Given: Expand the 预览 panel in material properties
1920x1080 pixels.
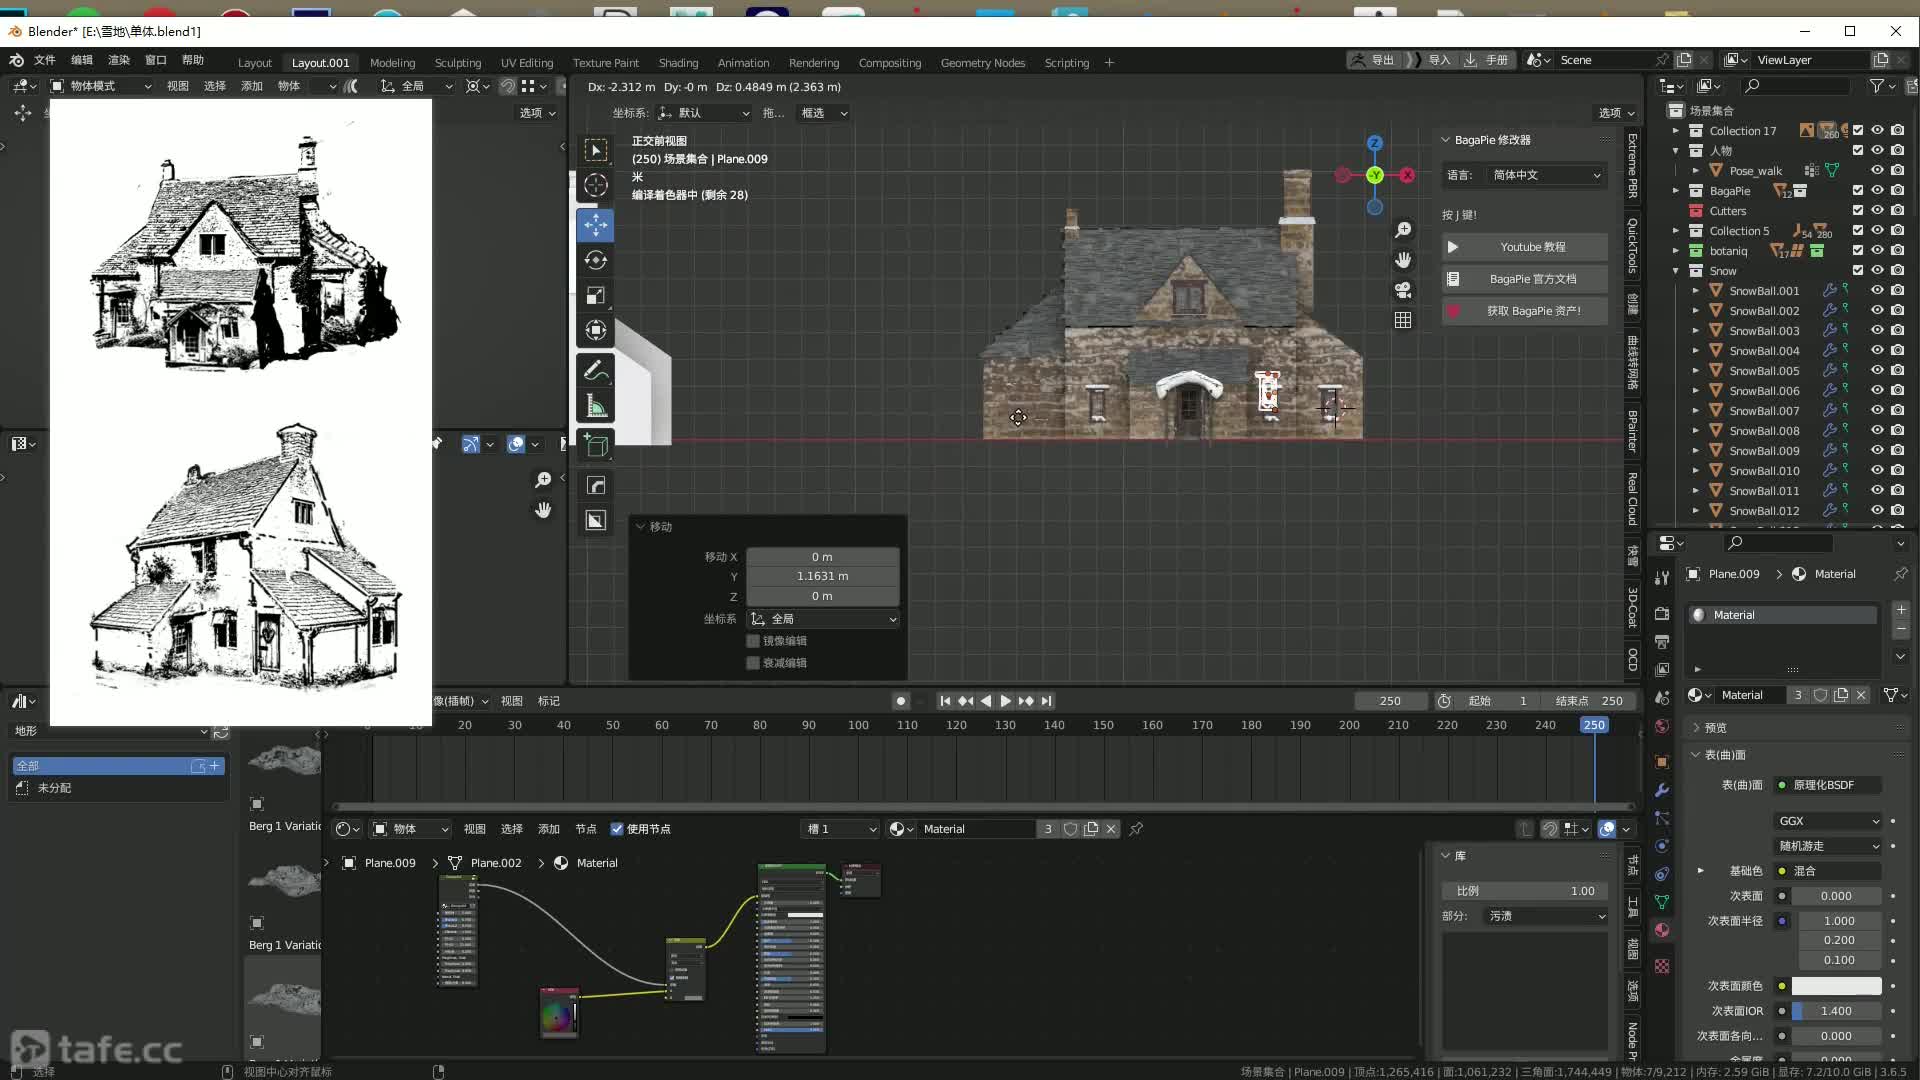Looking at the screenshot, I should (1715, 728).
